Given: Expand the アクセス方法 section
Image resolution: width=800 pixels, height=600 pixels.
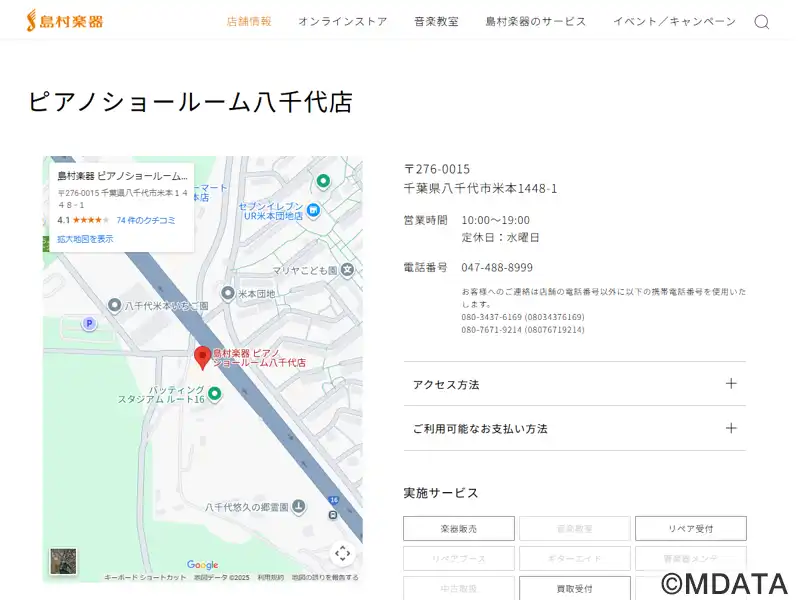Looking at the screenshot, I should click(x=574, y=384).
